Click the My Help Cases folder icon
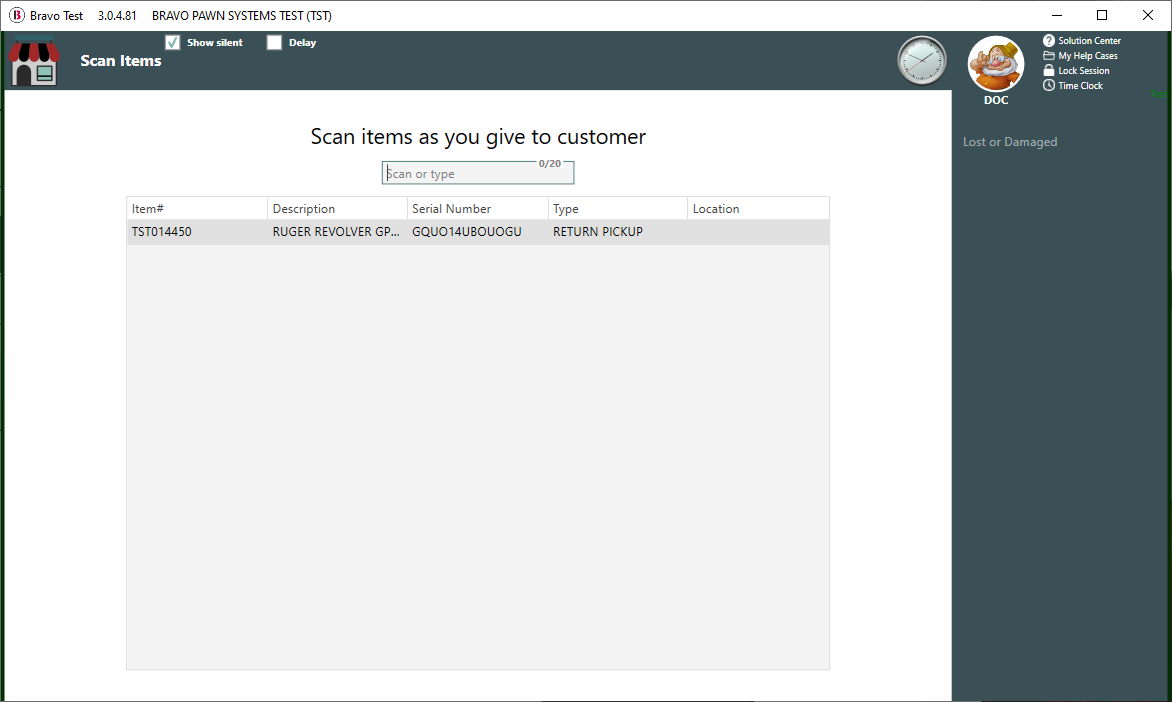This screenshot has width=1172, height=702. (x=1049, y=55)
